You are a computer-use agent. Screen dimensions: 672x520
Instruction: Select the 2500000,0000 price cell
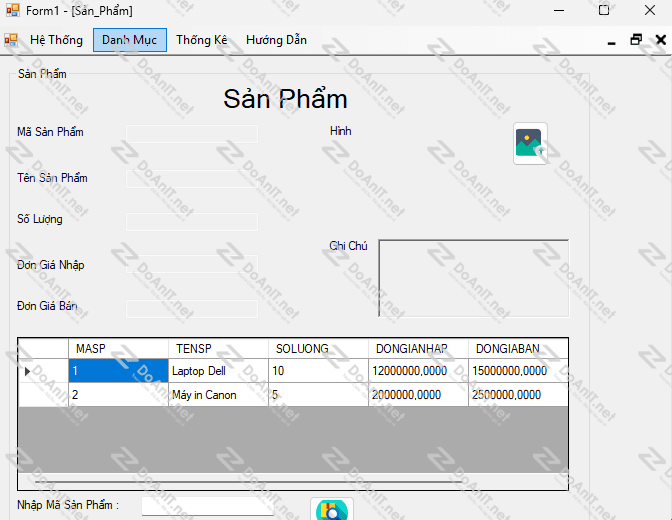point(518,395)
